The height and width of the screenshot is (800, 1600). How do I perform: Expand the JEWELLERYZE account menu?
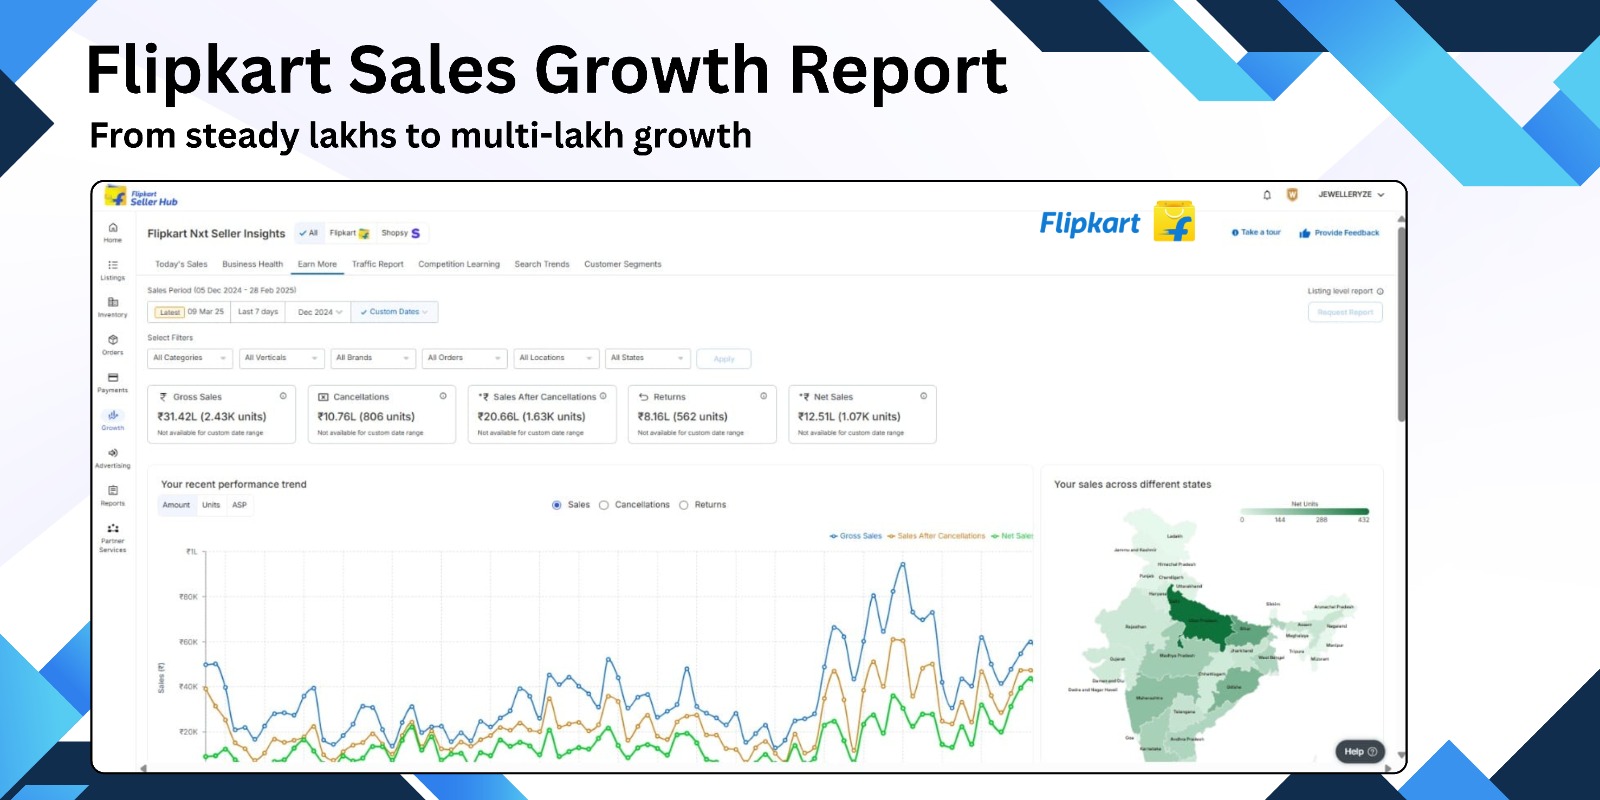pos(1351,195)
